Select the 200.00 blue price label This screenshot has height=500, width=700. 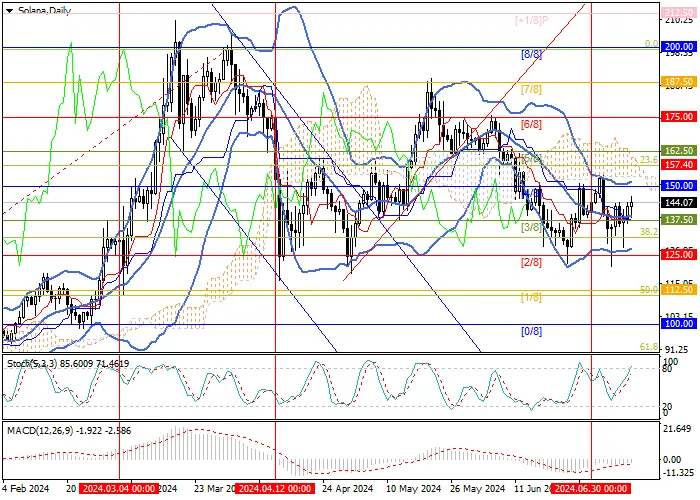(679, 47)
